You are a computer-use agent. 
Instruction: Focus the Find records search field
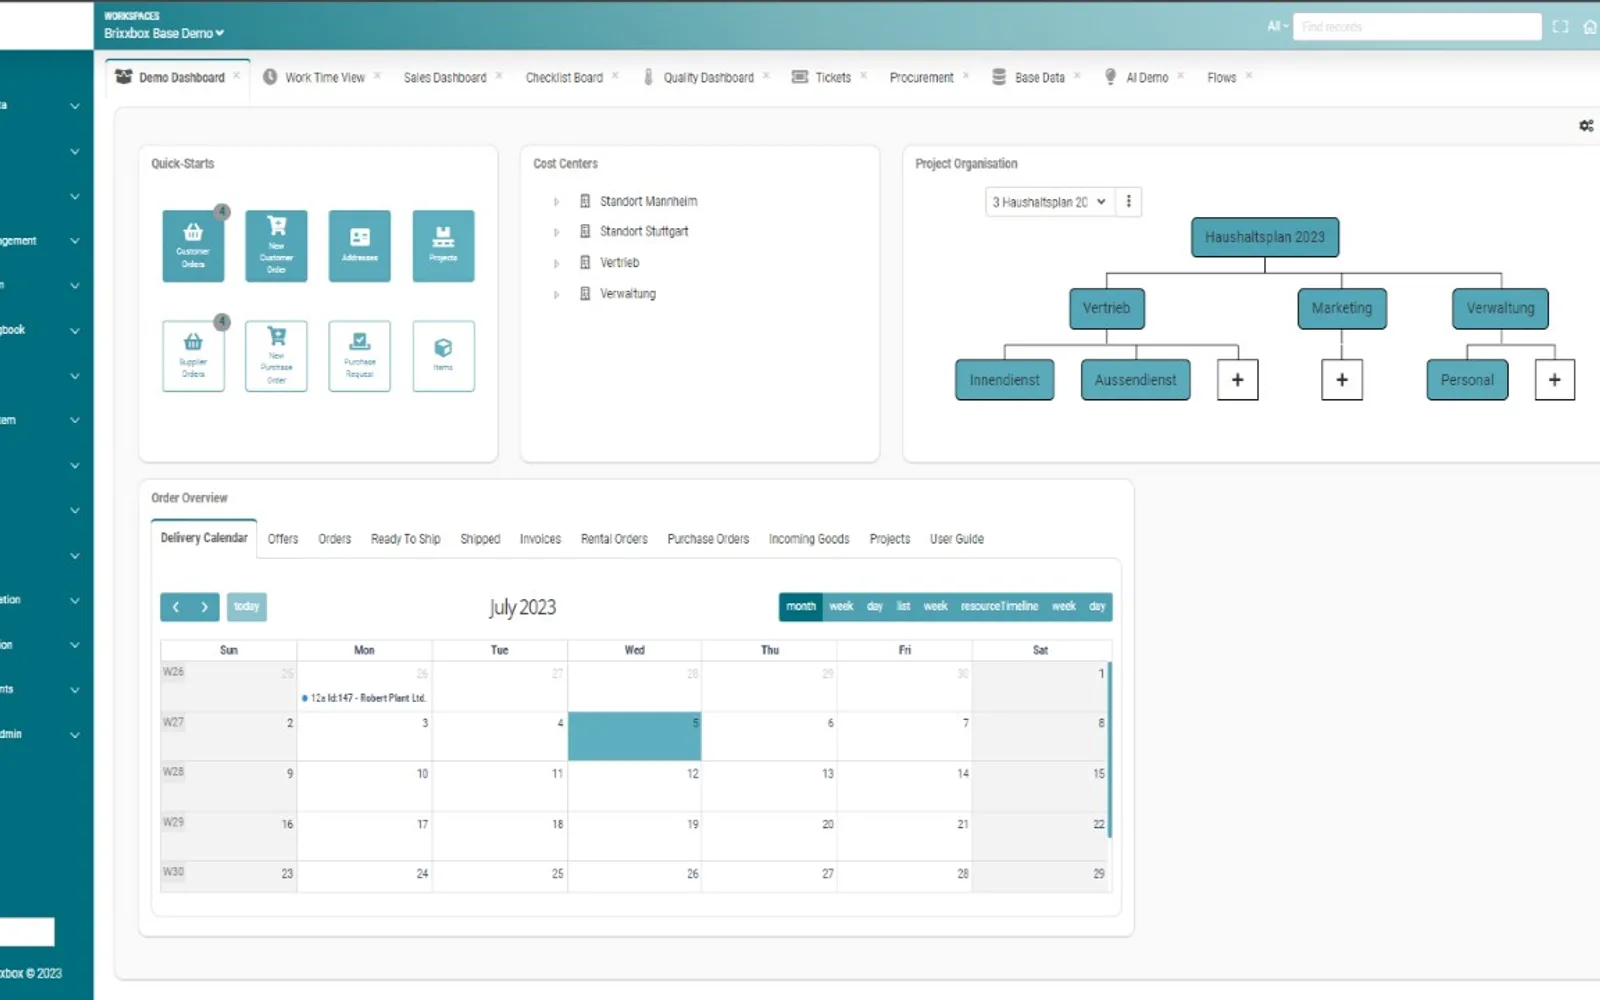pos(1417,27)
